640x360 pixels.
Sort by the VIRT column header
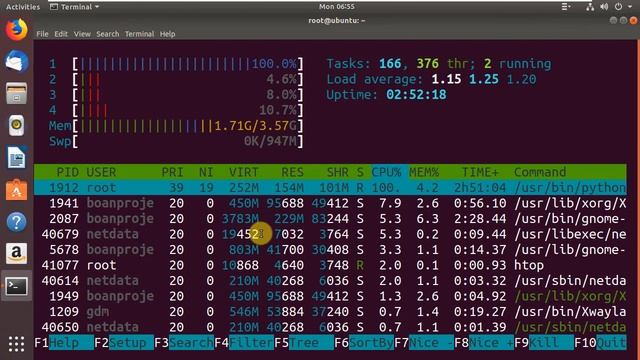coord(243,172)
